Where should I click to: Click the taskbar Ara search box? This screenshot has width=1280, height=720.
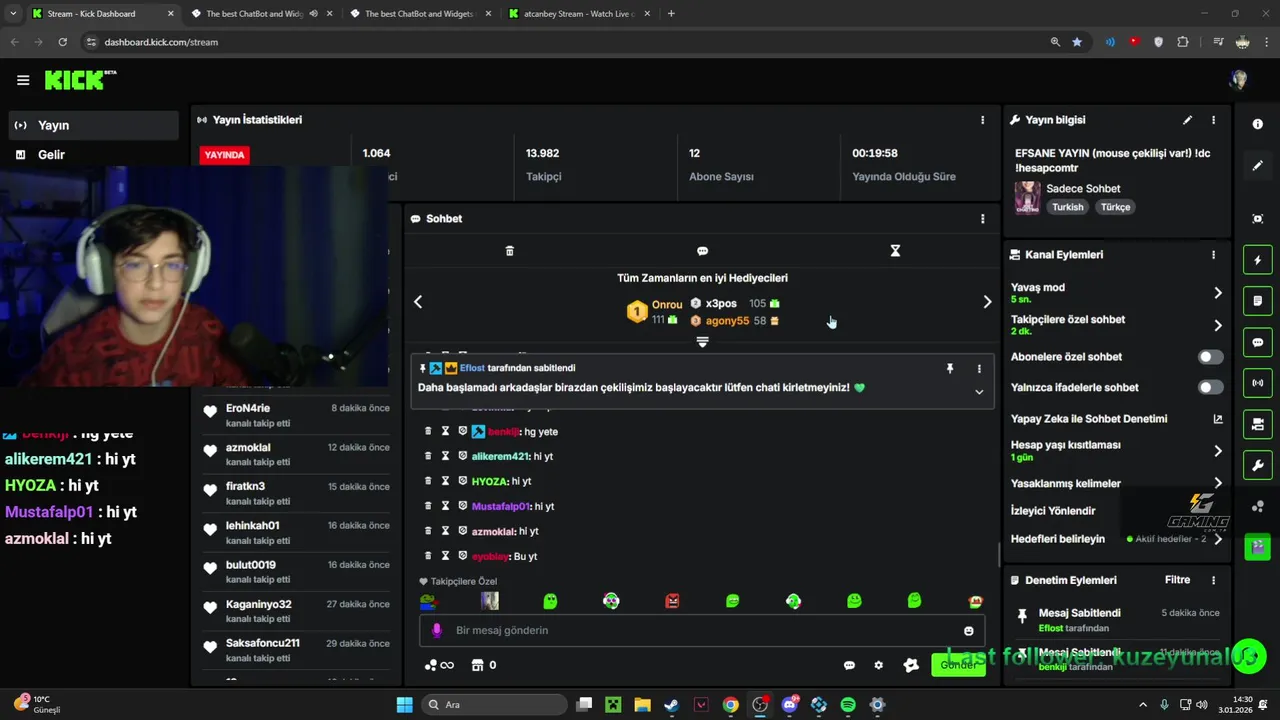tap(494, 705)
